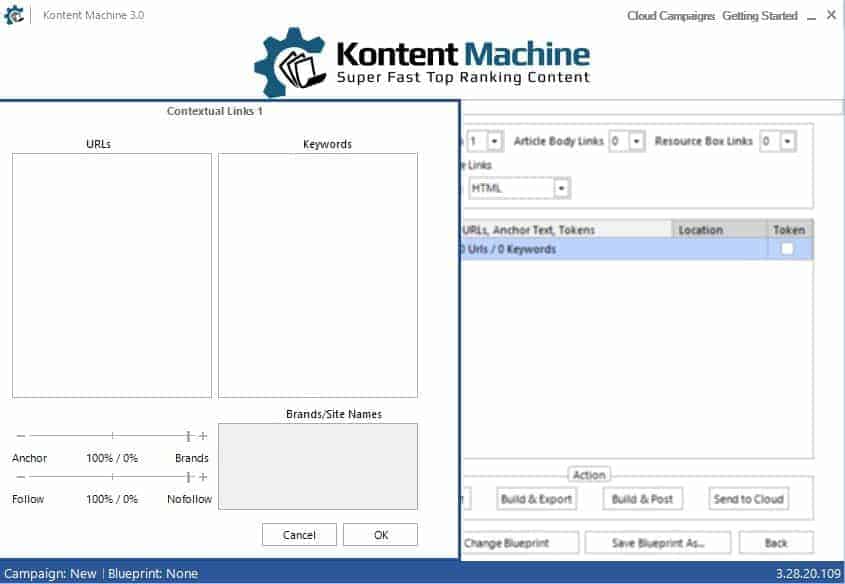Click the Action group label
Screen dimensions: 845x584
click(589, 475)
